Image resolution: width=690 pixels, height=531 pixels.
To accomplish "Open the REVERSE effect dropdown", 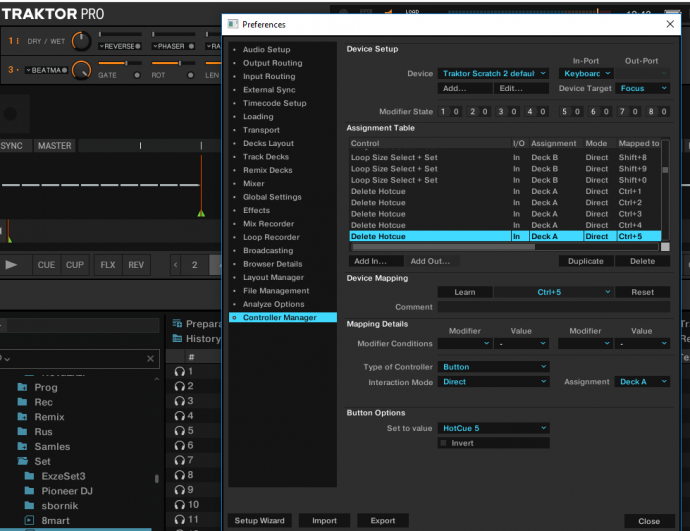I will coord(120,46).
